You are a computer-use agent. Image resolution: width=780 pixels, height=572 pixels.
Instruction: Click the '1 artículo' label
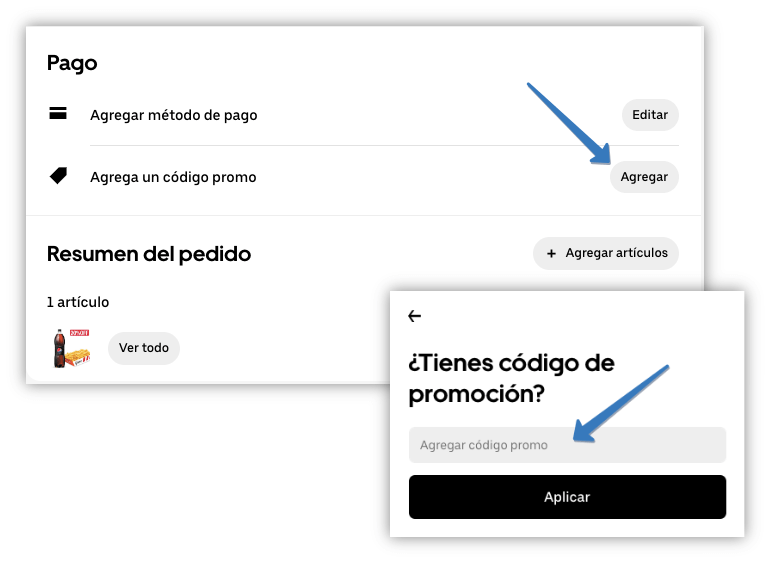78,302
